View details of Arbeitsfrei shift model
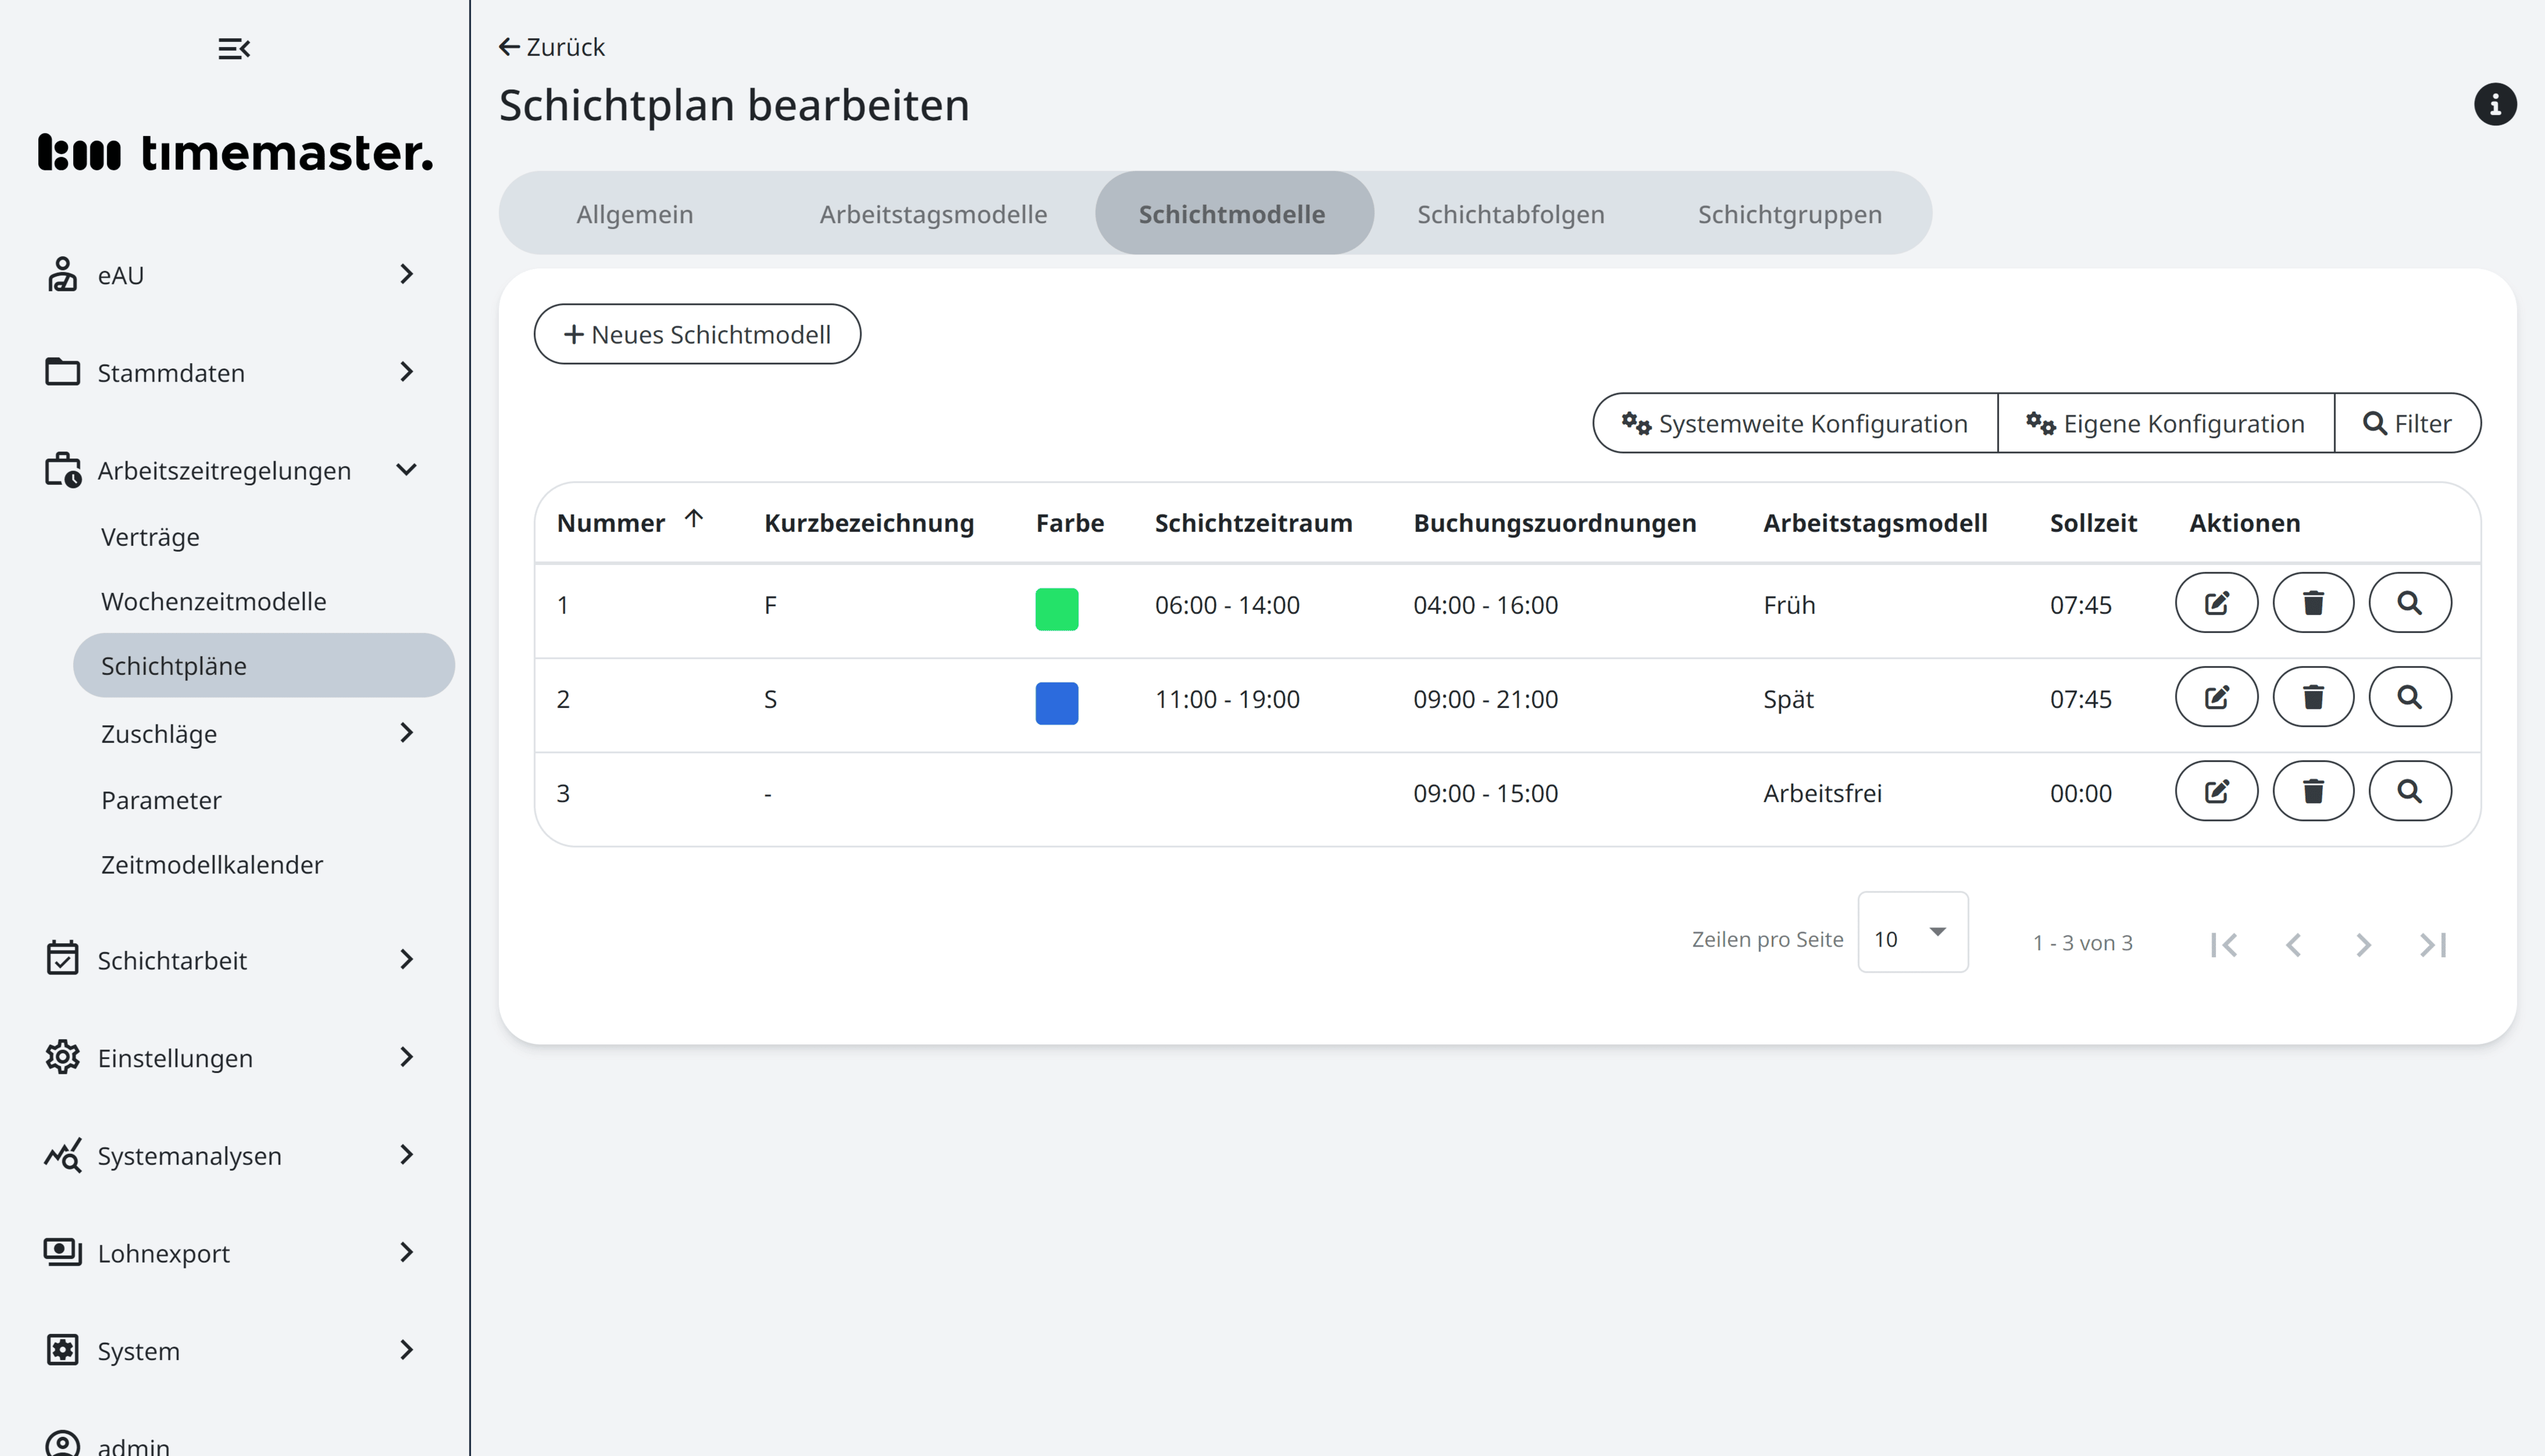Viewport: 2545px width, 1456px height. [2409, 791]
